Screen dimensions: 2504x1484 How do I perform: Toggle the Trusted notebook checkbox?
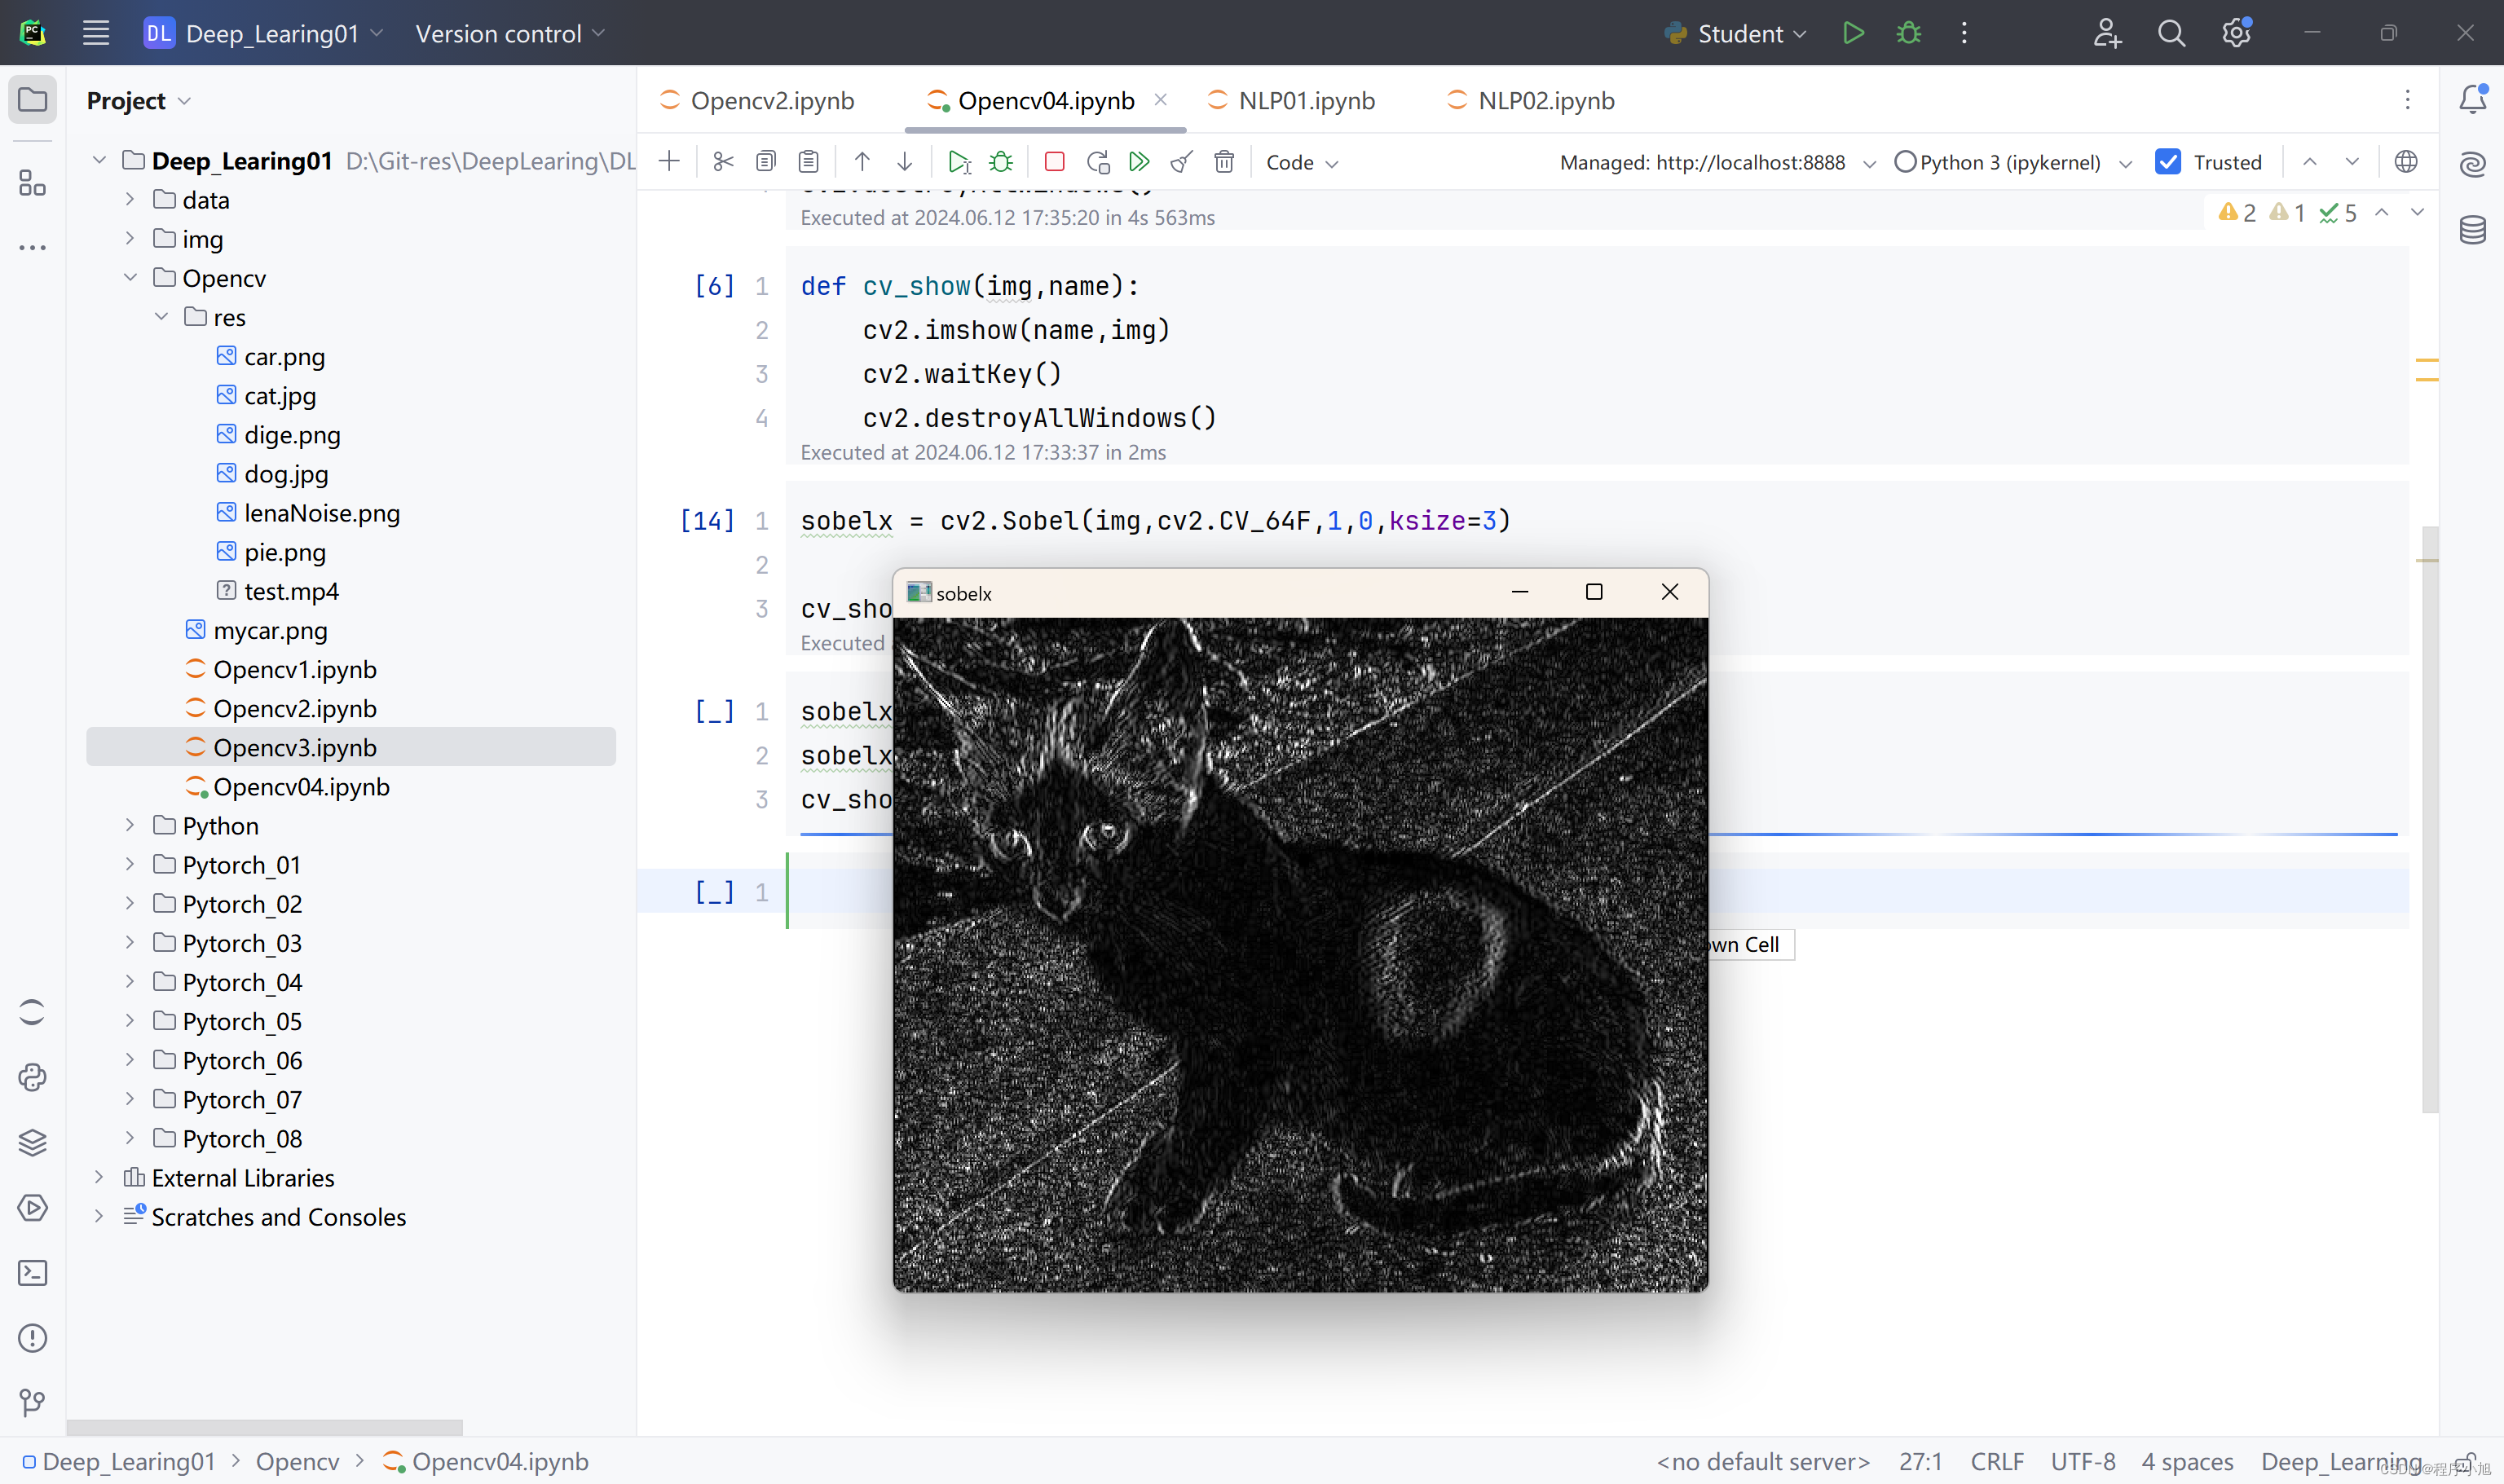click(2168, 161)
